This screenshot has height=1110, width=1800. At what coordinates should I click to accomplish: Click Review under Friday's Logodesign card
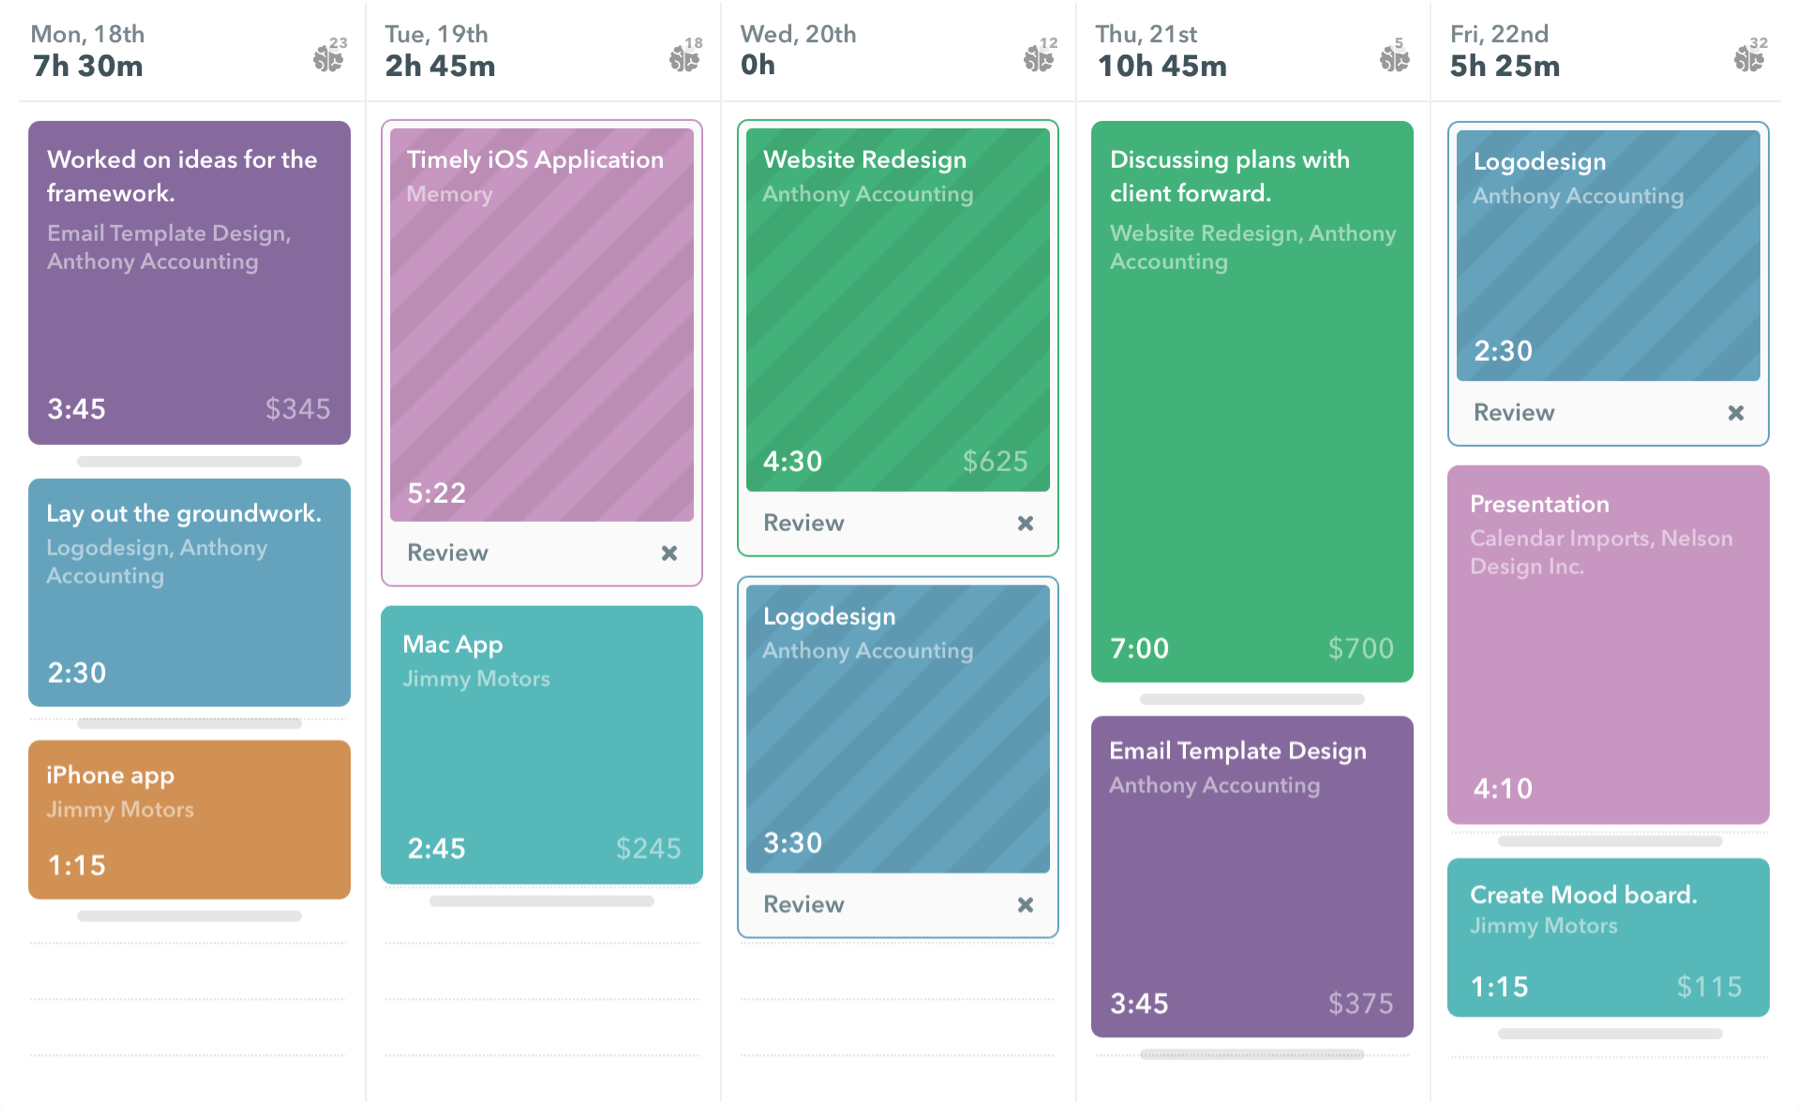coord(1514,412)
